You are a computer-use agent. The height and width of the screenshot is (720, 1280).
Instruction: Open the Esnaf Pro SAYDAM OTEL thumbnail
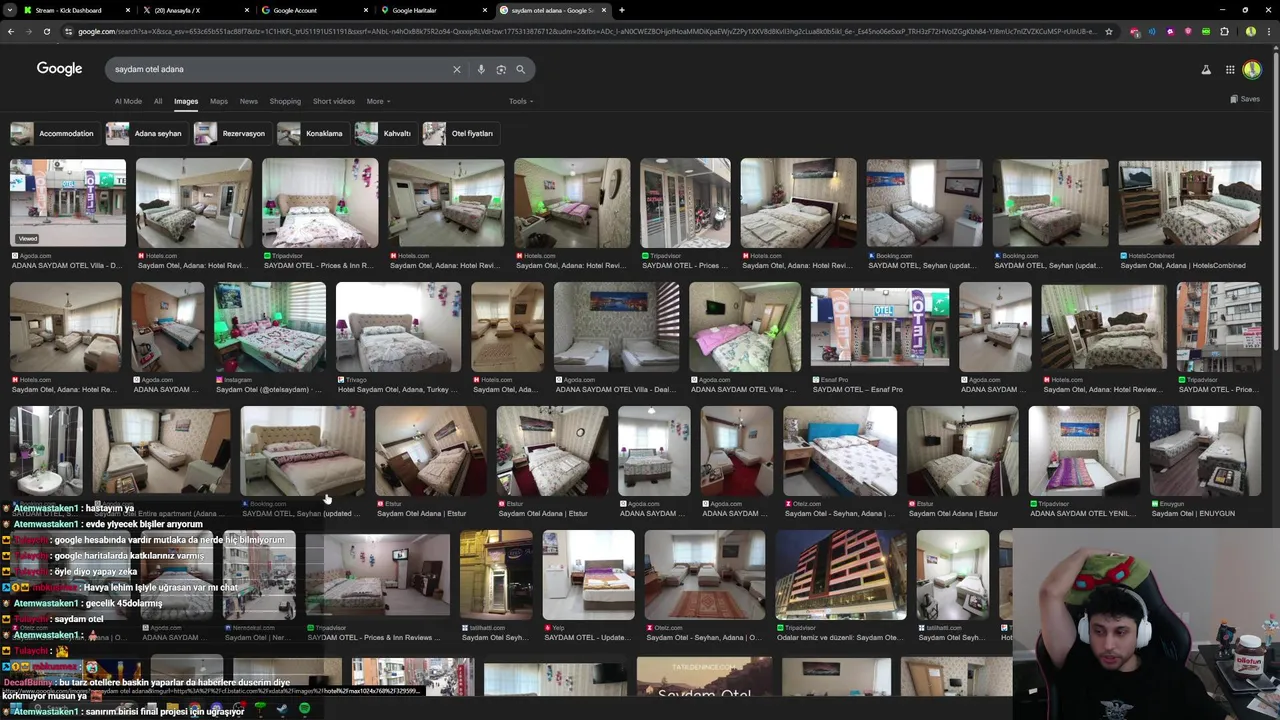tap(880, 327)
